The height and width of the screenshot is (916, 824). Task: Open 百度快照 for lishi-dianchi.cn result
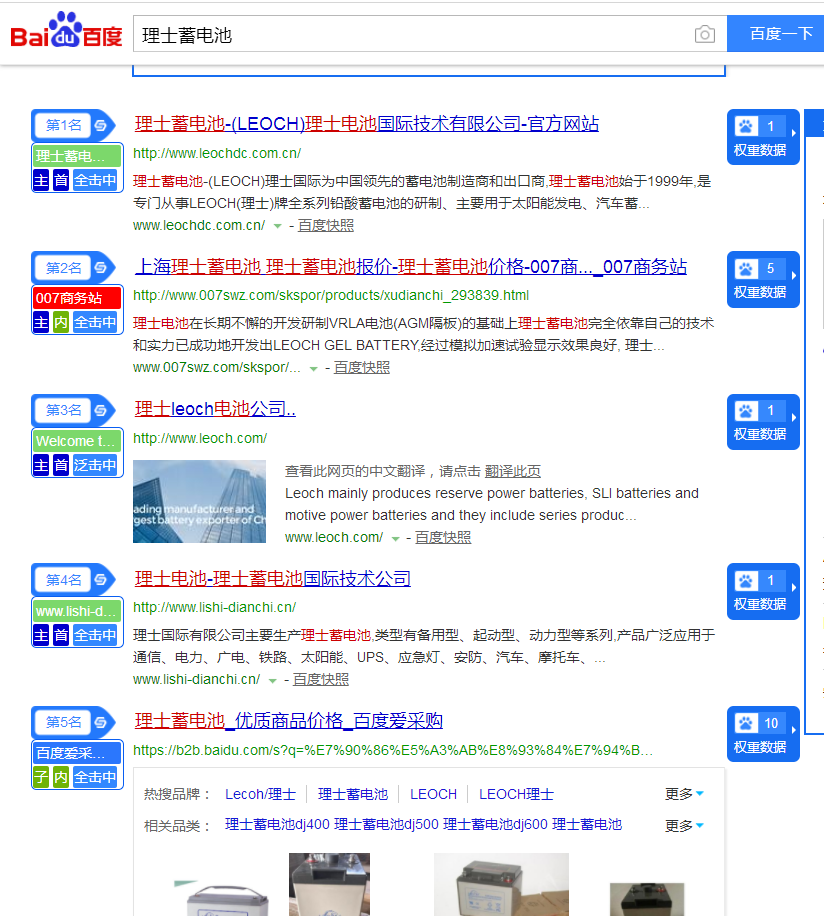[x=321, y=679]
